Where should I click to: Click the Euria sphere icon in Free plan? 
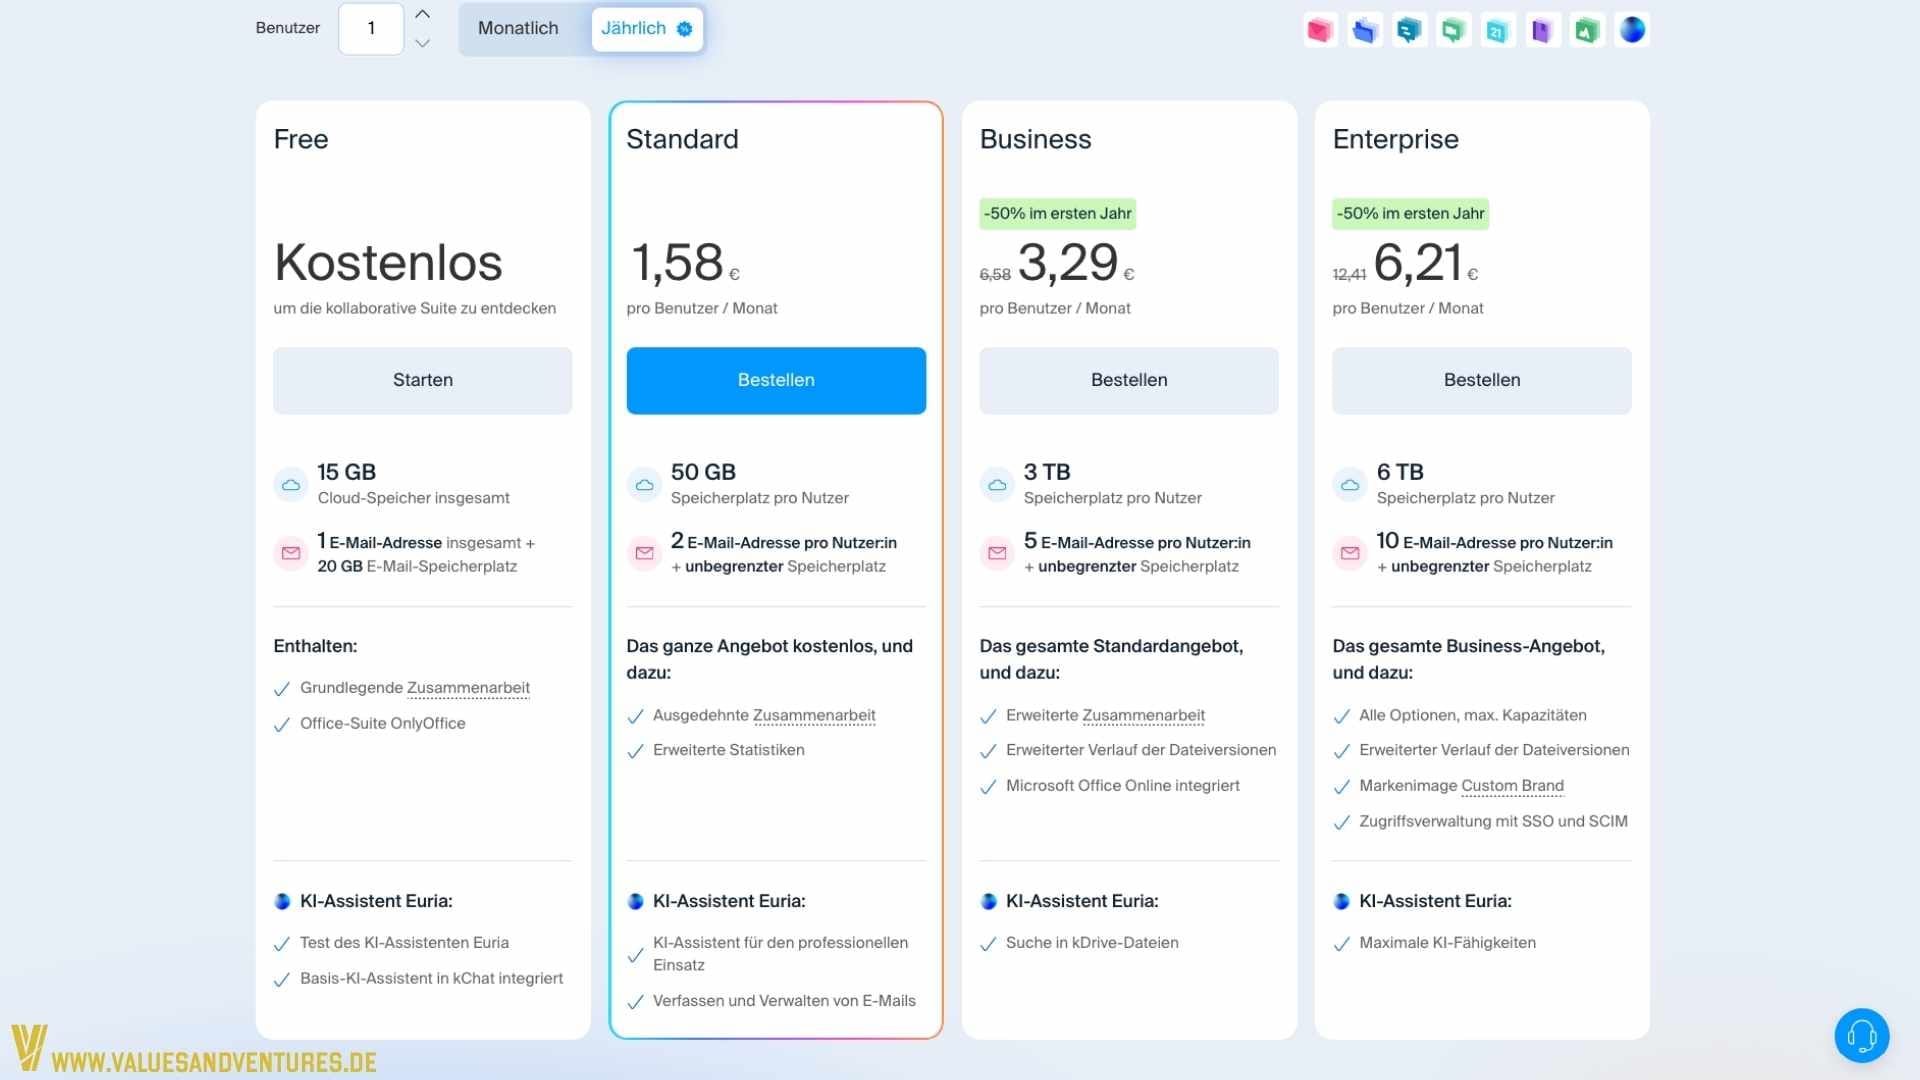tap(282, 901)
